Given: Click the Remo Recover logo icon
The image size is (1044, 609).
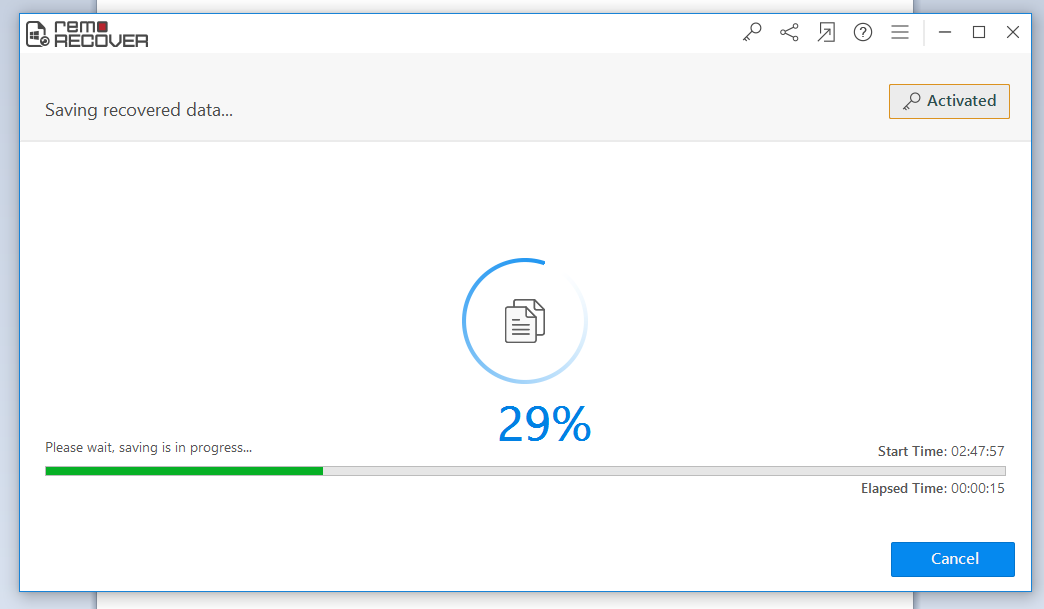Looking at the screenshot, I should click(x=37, y=34).
